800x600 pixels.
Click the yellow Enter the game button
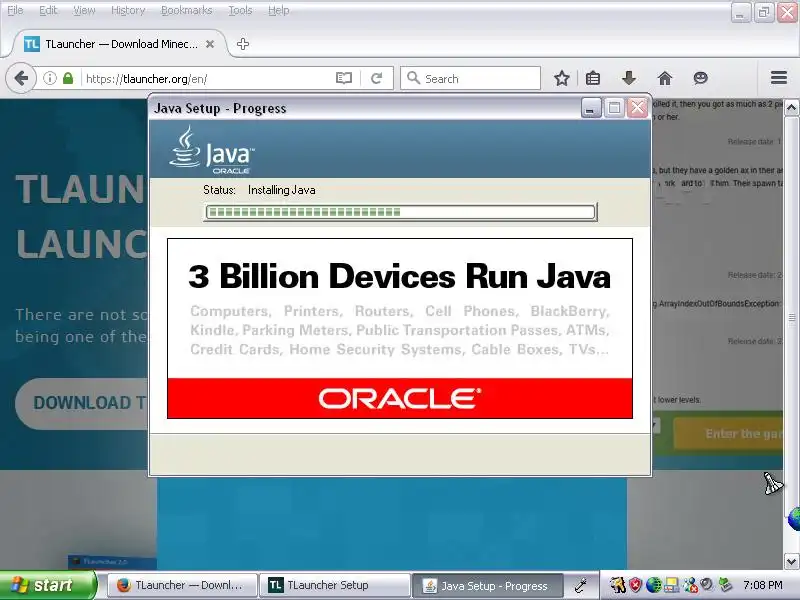(x=729, y=433)
